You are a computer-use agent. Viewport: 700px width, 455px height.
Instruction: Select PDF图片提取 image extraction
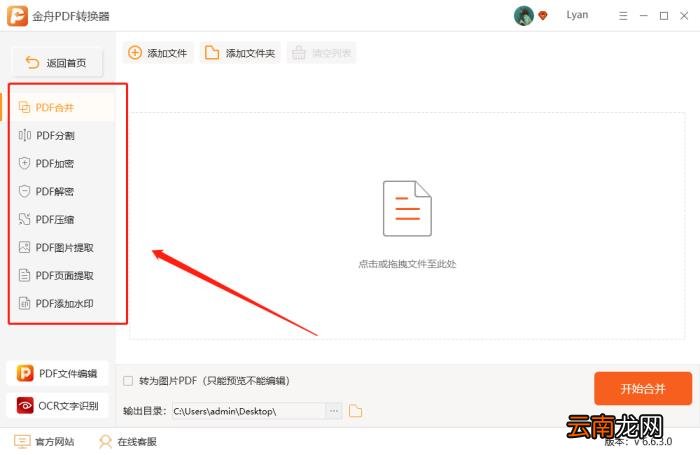pyautogui.click(x=62, y=247)
